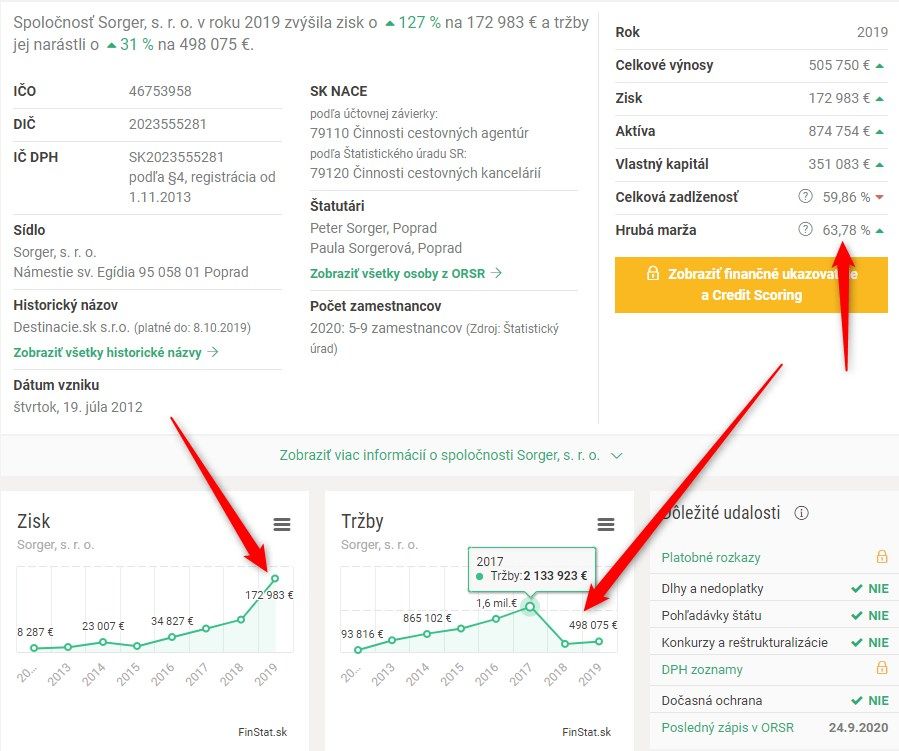Screen dimensions: 899x751
Task: Open Zobraziť všetky osoby z ORSR link
Action: [406, 273]
